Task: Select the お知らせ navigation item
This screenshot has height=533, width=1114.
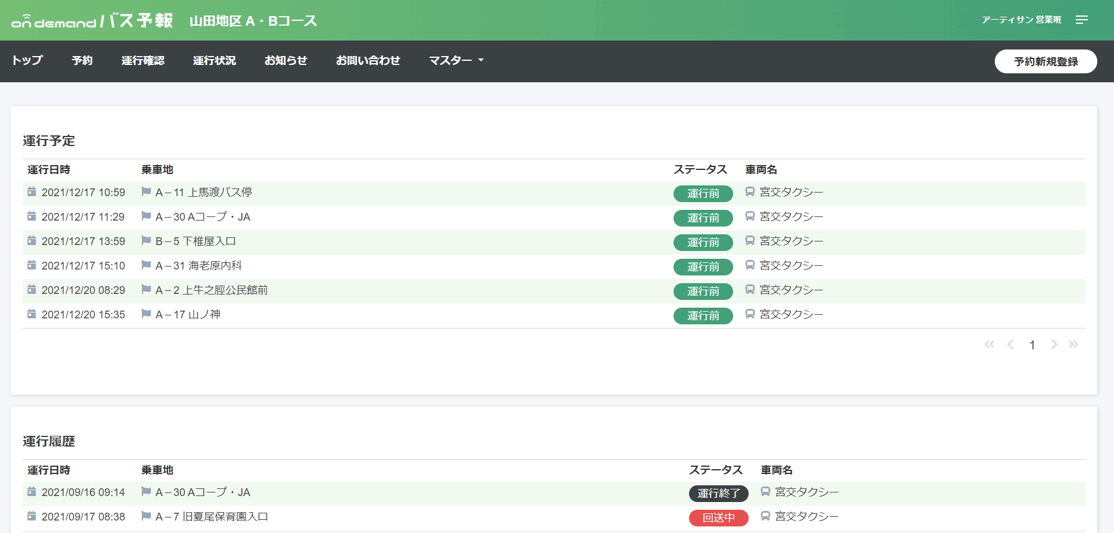Action: [286, 61]
